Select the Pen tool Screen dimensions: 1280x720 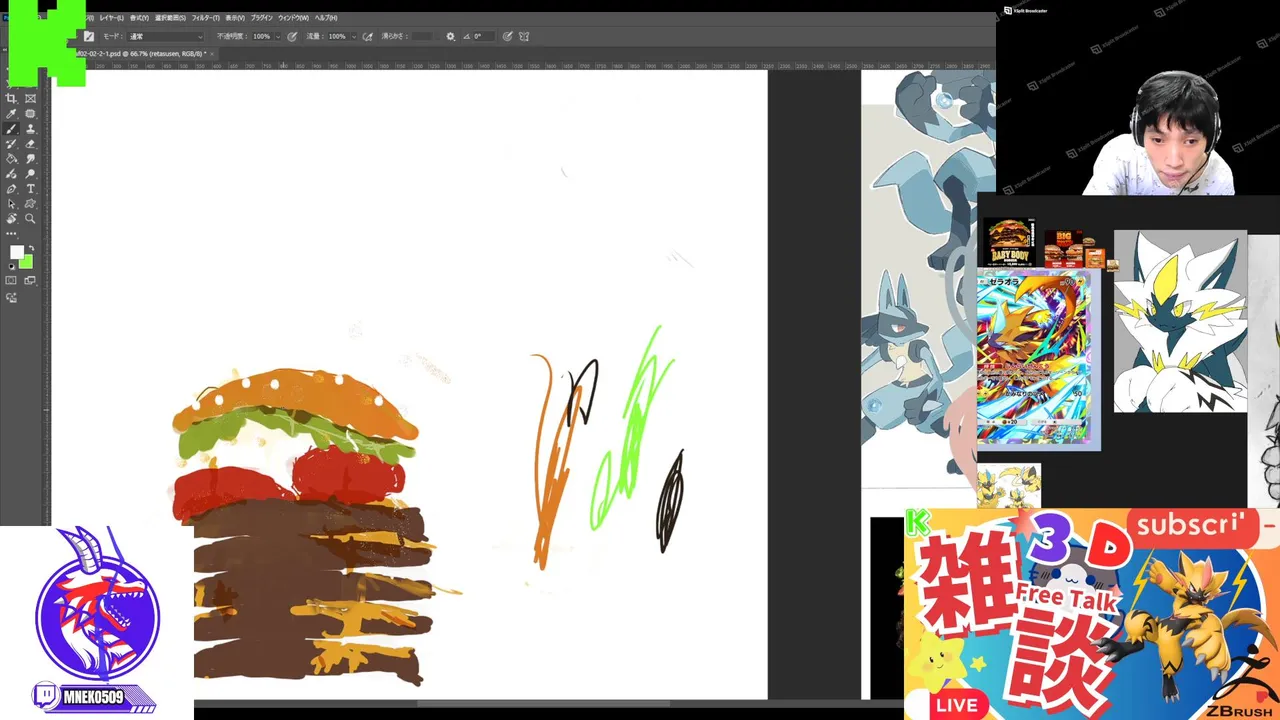tap(11, 188)
